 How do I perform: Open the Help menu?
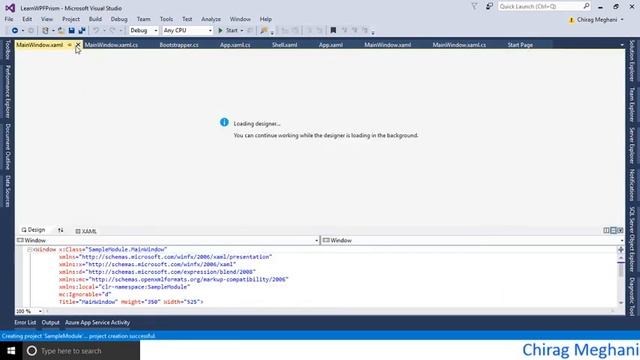(266, 19)
